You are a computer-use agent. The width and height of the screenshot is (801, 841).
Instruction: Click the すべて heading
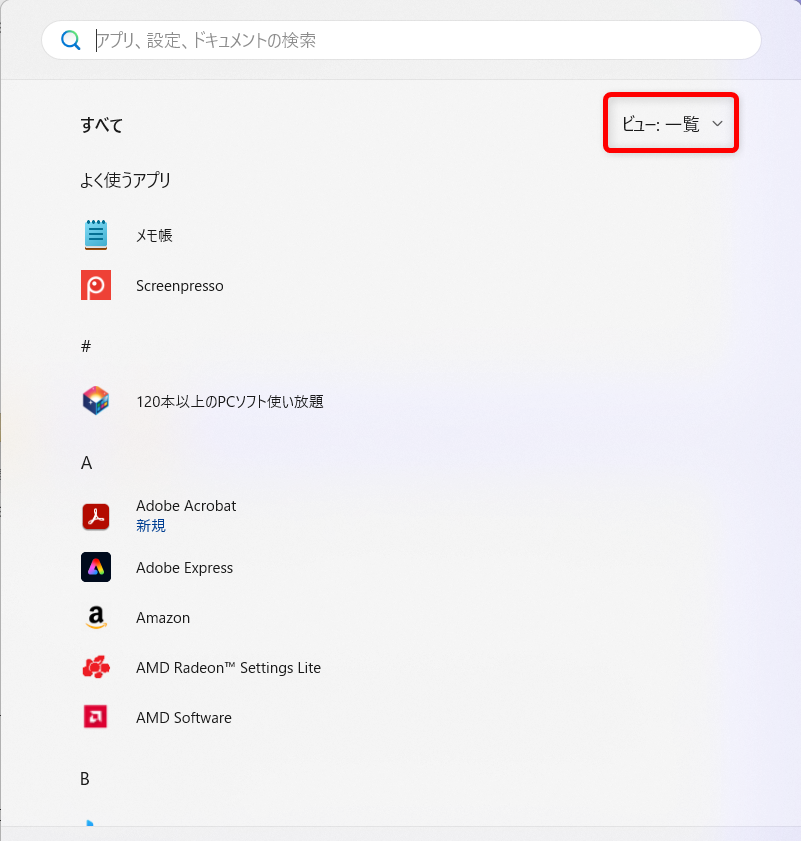[102, 125]
